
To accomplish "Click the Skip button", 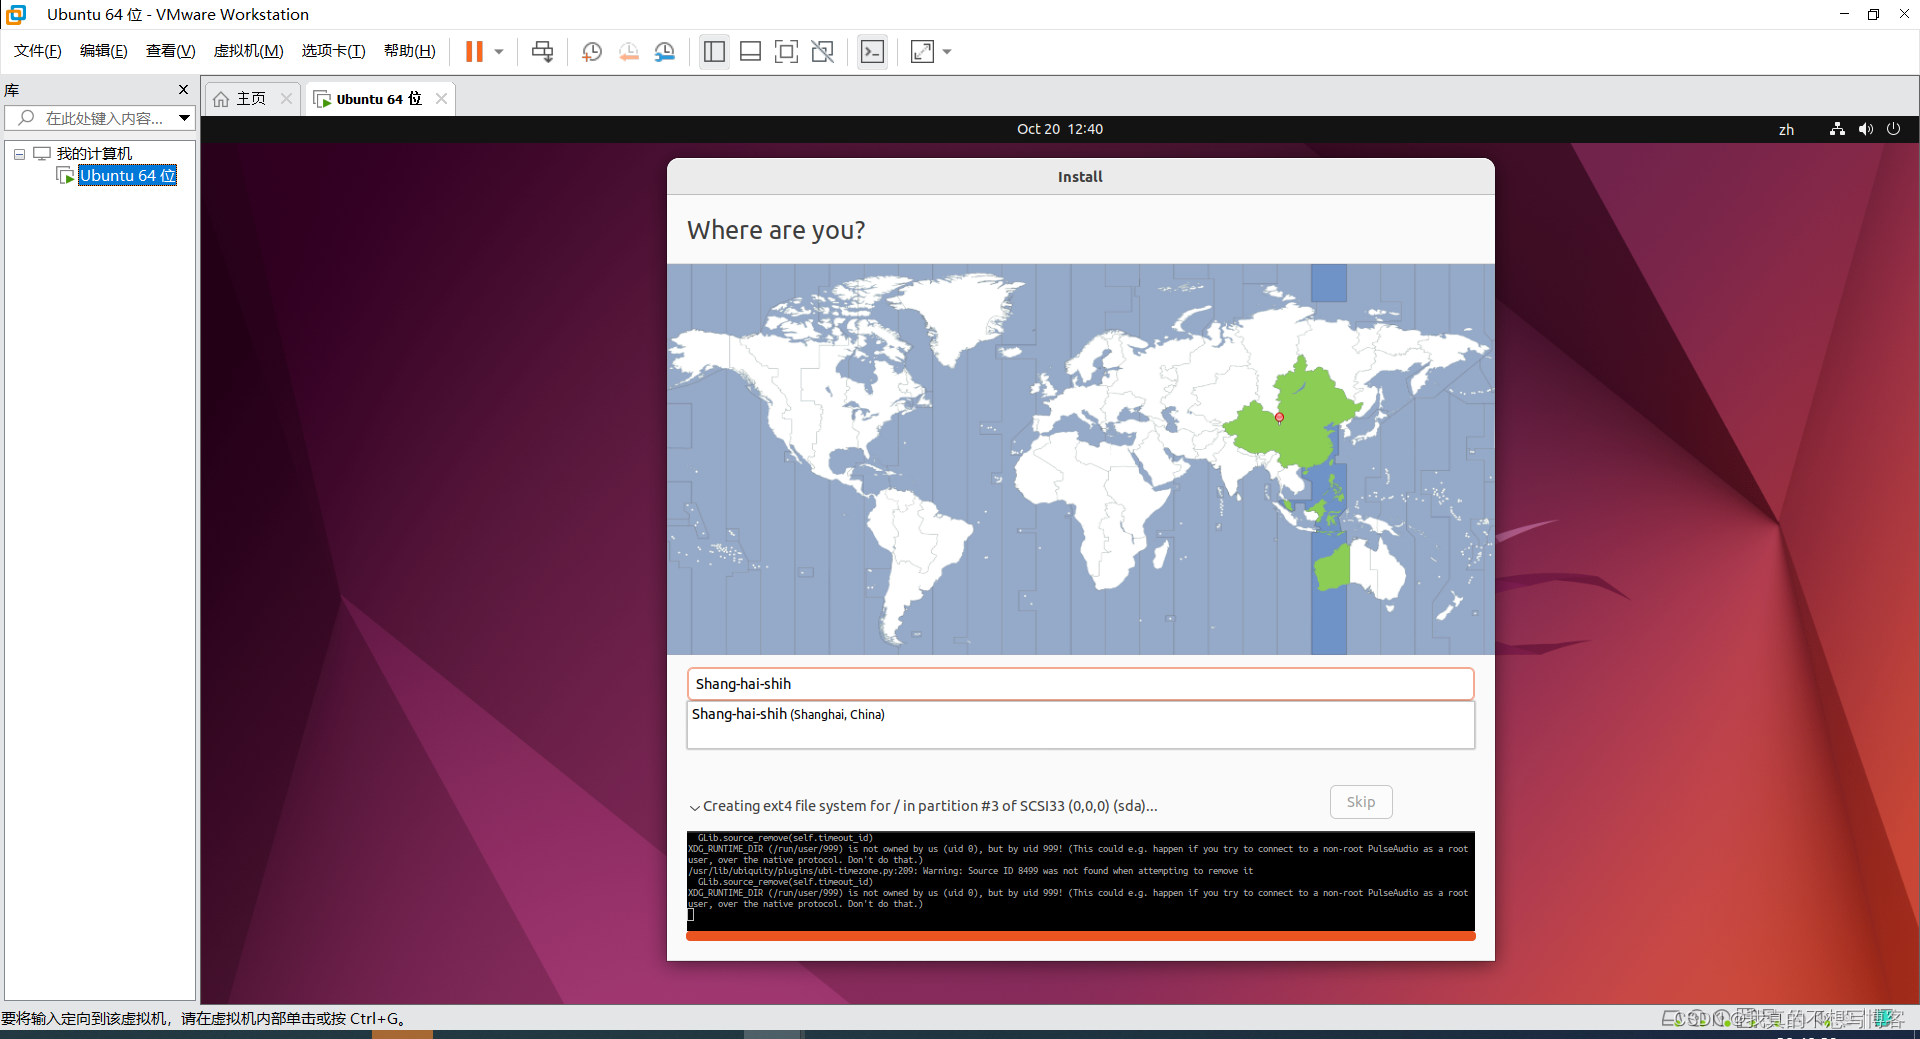I will pyautogui.click(x=1361, y=802).
